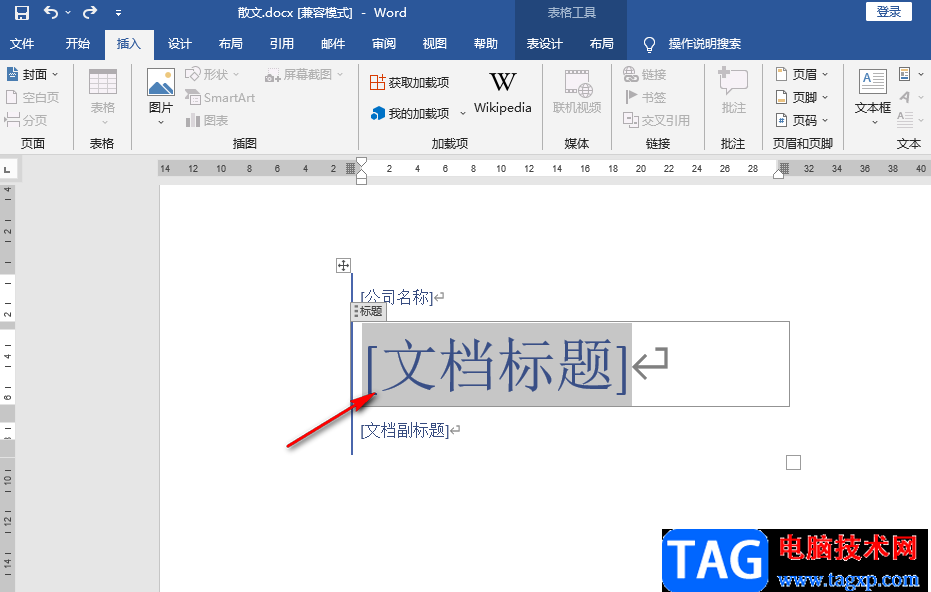Insert a 分页 page break

(x=26, y=120)
